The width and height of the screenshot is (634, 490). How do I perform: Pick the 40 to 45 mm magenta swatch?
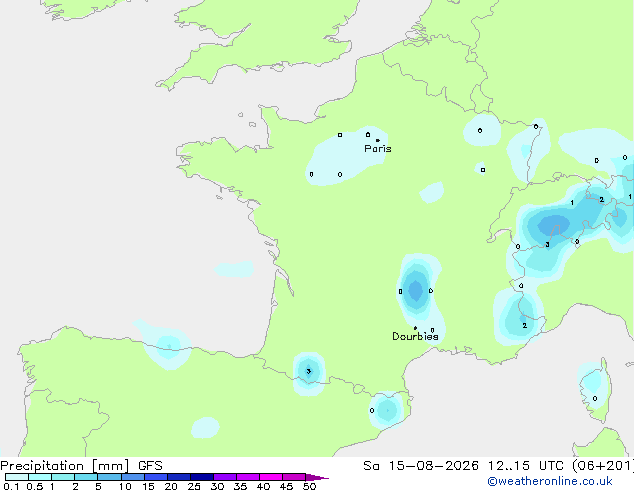tap(271, 477)
